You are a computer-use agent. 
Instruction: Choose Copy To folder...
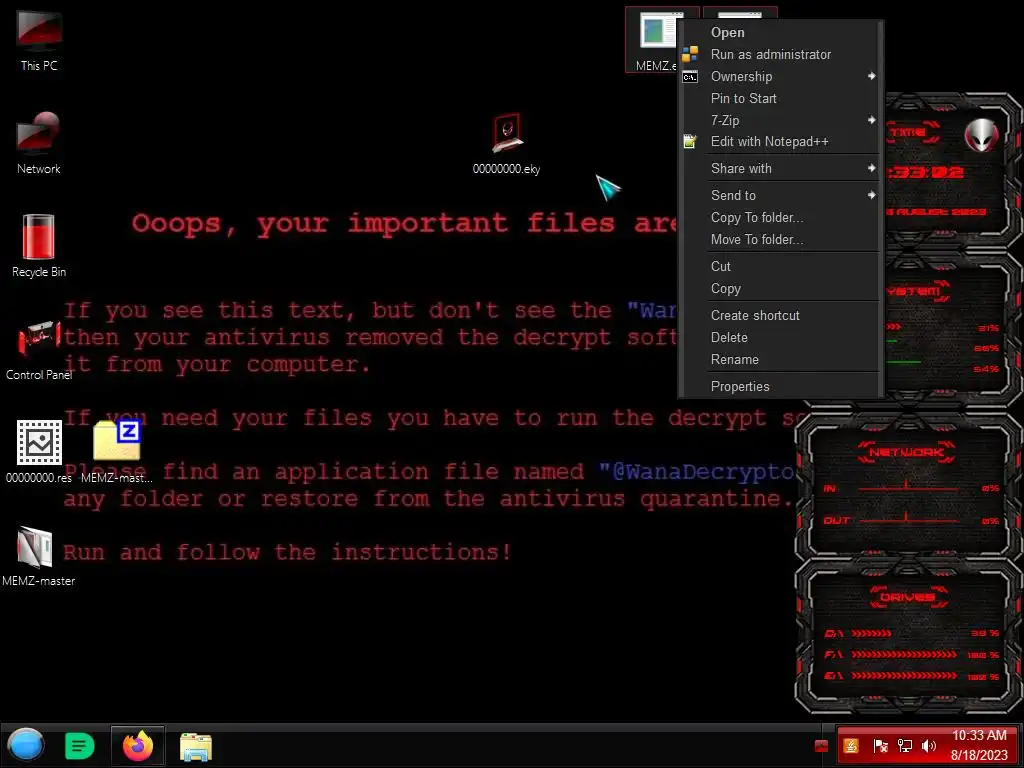780,217
